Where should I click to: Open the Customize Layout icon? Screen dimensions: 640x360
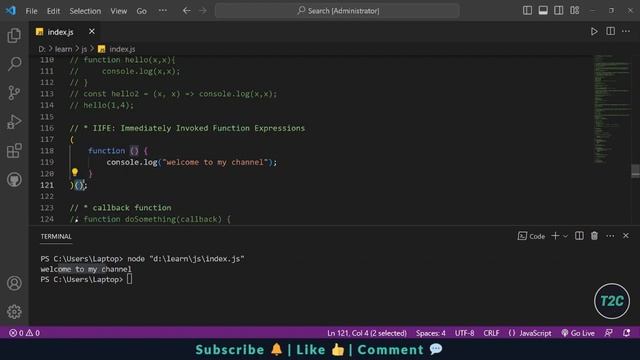pos(574,11)
